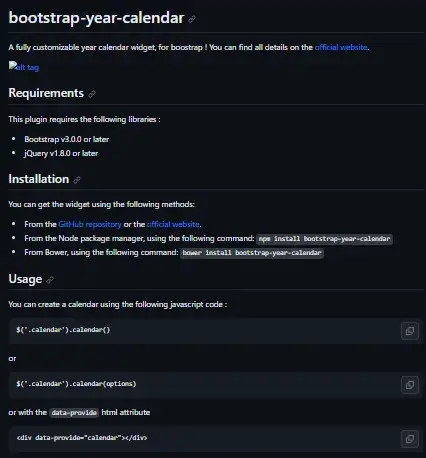Click the 'Installation' heading text
Screen dimensions: 426x458
coord(39,179)
